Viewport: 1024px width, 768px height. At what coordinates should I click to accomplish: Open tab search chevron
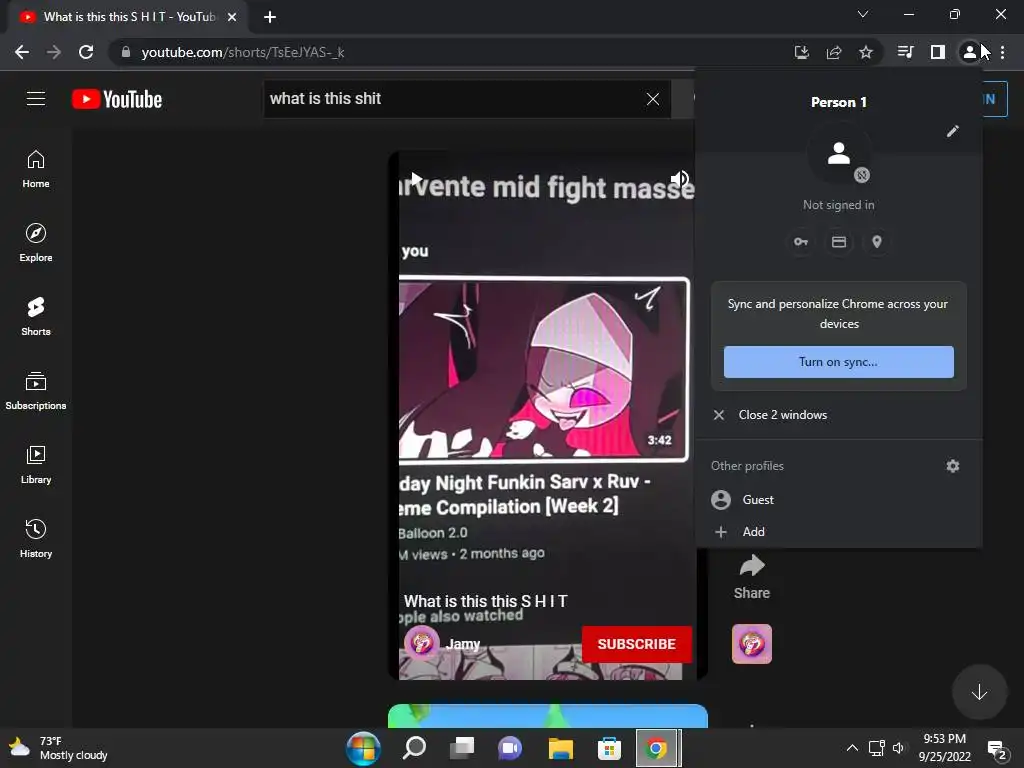(x=863, y=14)
